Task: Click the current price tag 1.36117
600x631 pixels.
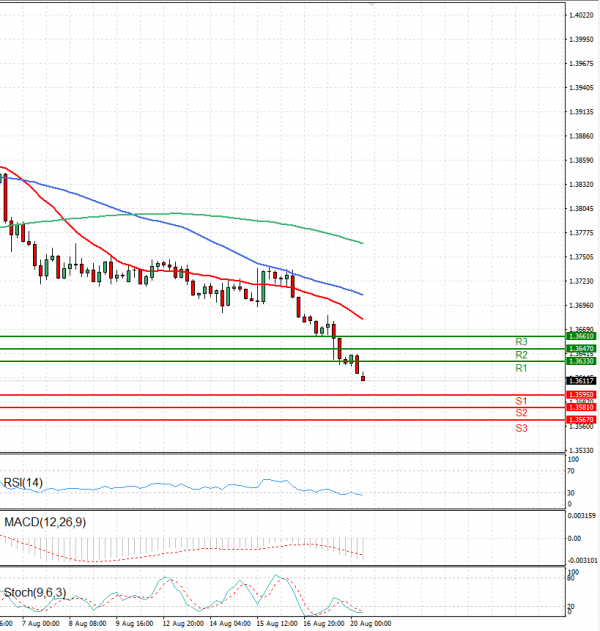Action: coord(581,381)
